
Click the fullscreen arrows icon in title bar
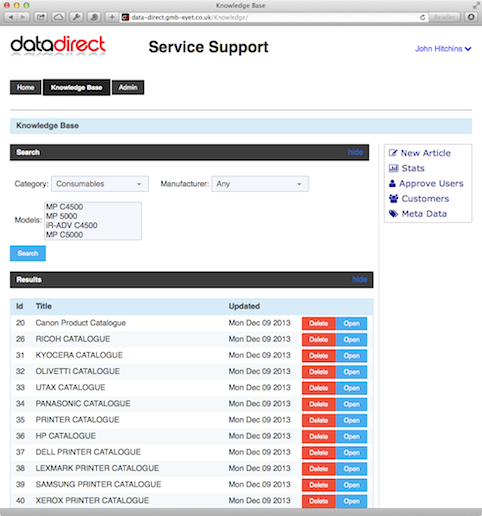tap(476, 5)
